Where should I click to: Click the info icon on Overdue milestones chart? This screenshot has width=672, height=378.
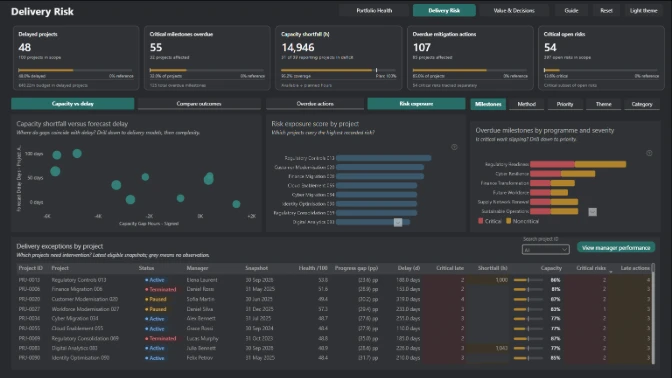[x=649, y=153]
